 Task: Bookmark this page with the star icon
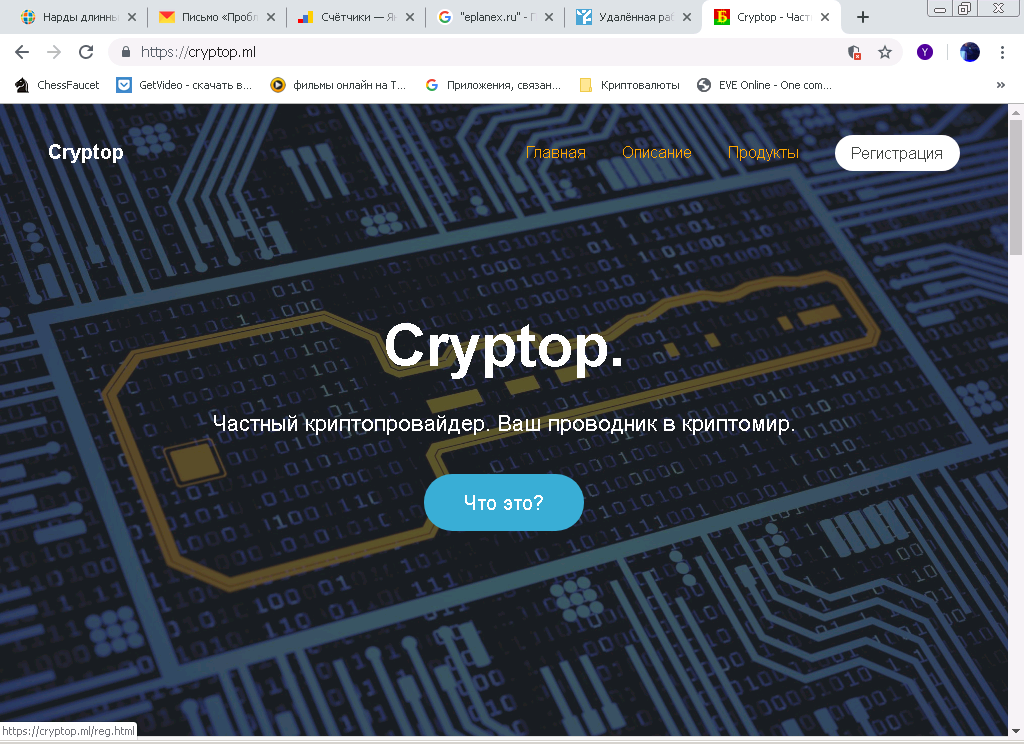(x=884, y=52)
